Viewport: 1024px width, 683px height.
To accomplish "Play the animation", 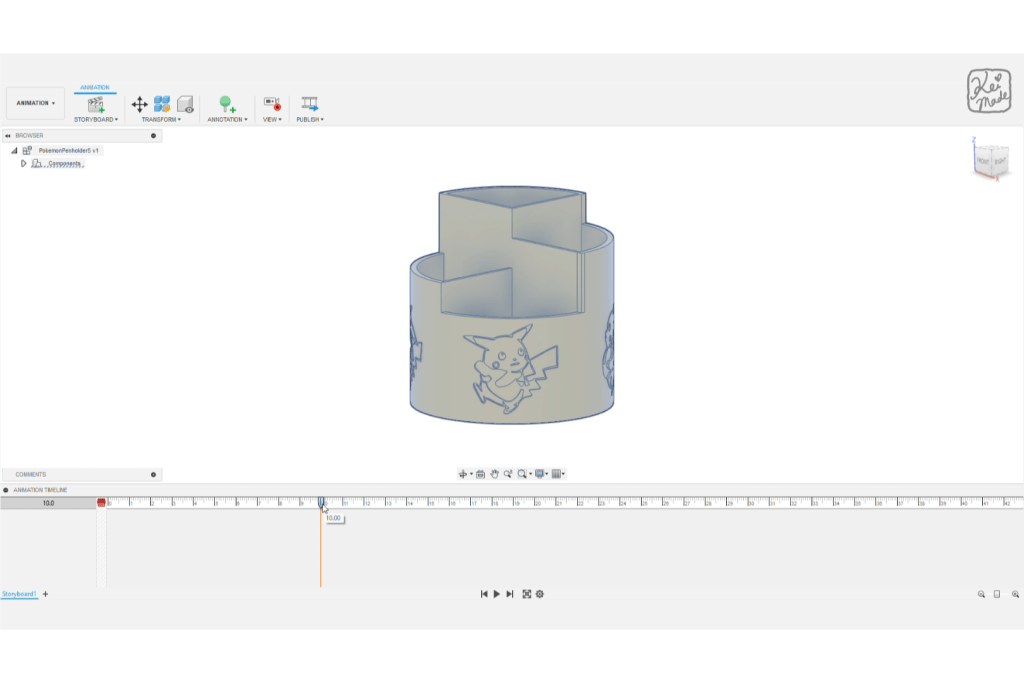I will point(497,594).
